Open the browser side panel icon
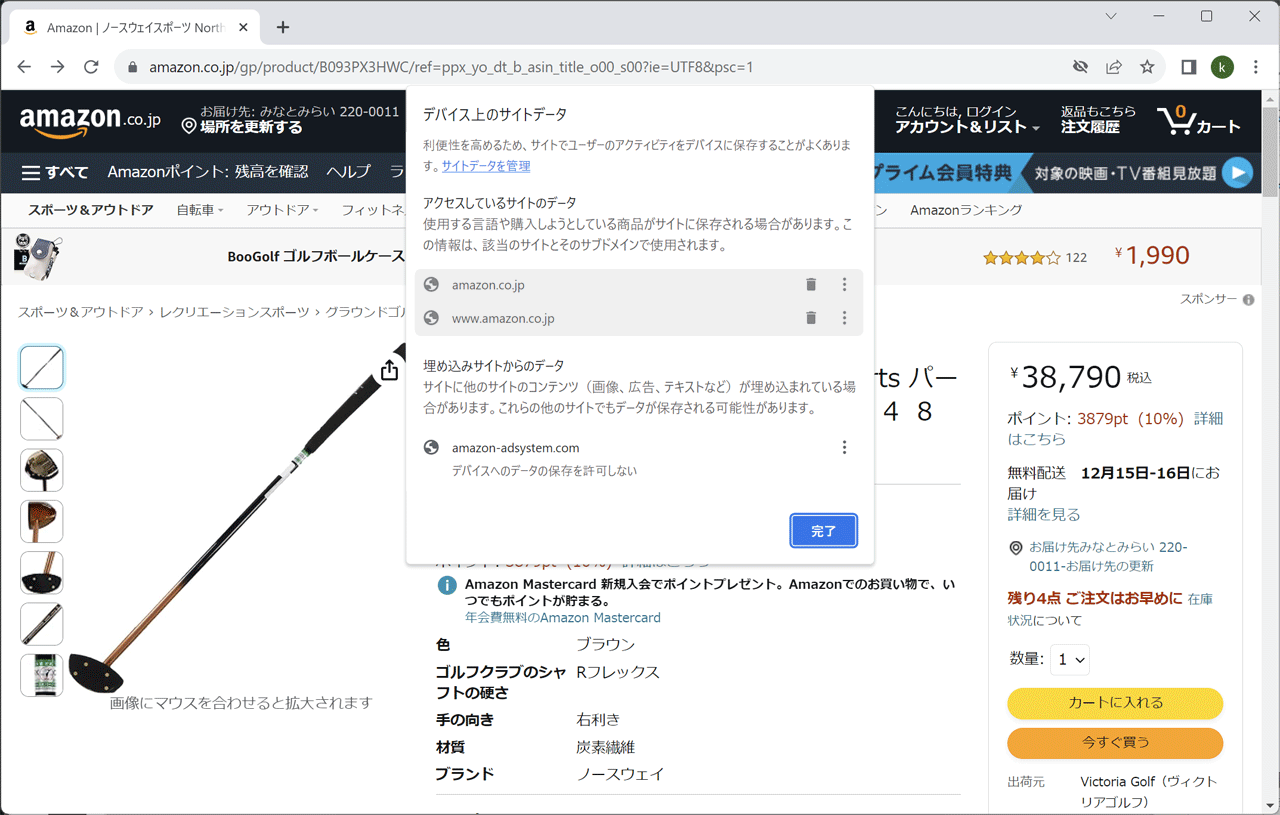This screenshot has height=815, width=1280. tap(1189, 67)
